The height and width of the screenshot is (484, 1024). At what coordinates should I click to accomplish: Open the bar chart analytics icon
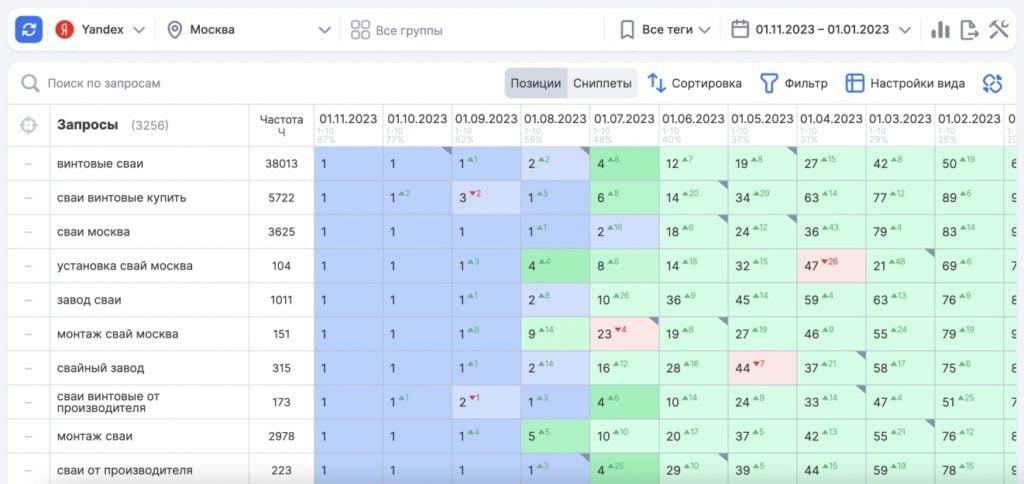click(940, 30)
